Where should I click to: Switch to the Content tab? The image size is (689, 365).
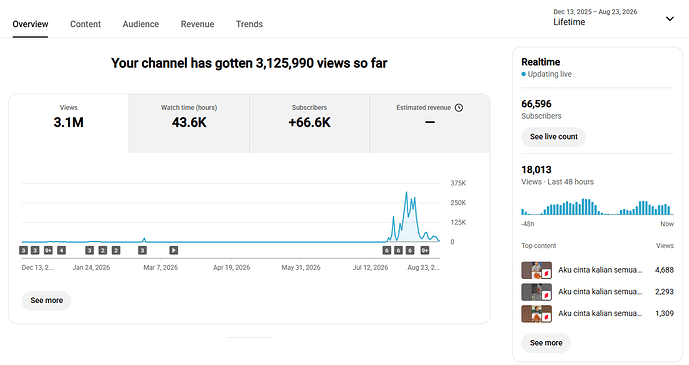coord(85,24)
